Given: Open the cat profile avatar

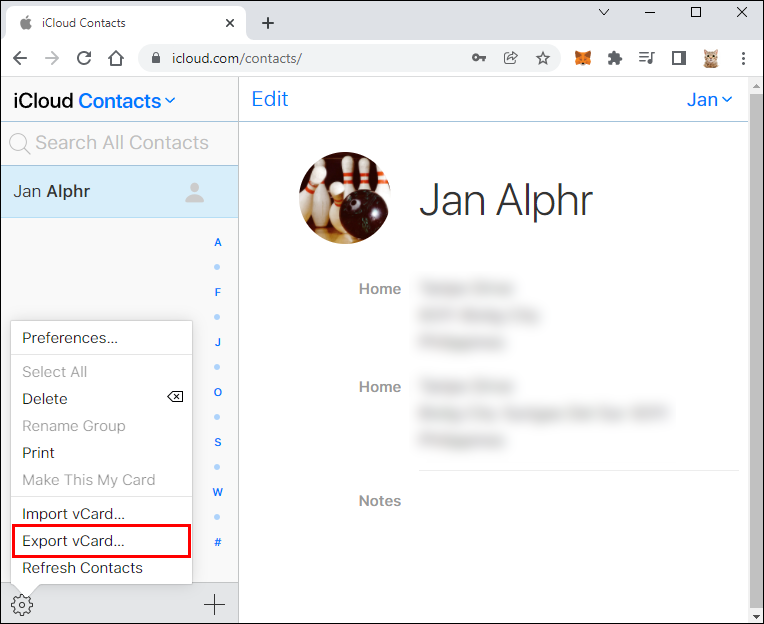Looking at the screenshot, I should click(710, 58).
